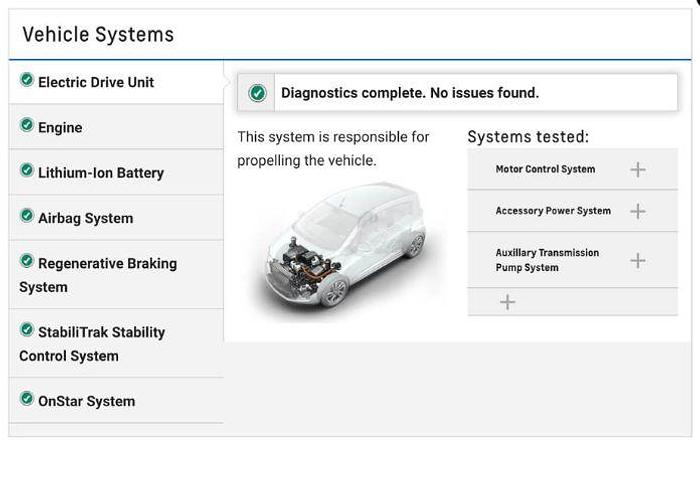View the Regenerative Braking System tab
Screen dimensions: 700x503
pyautogui.click(x=116, y=274)
